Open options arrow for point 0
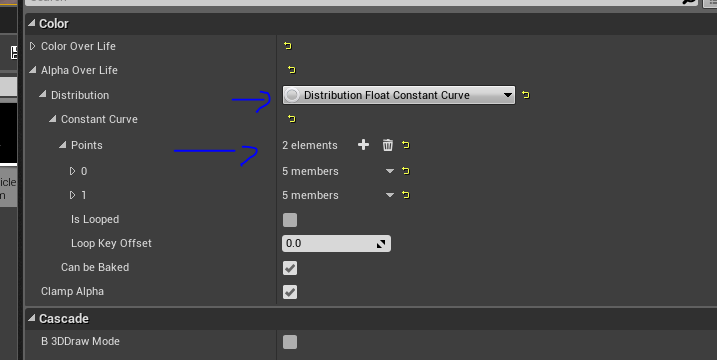The image size is (717, 360). (x=390, y=171)
